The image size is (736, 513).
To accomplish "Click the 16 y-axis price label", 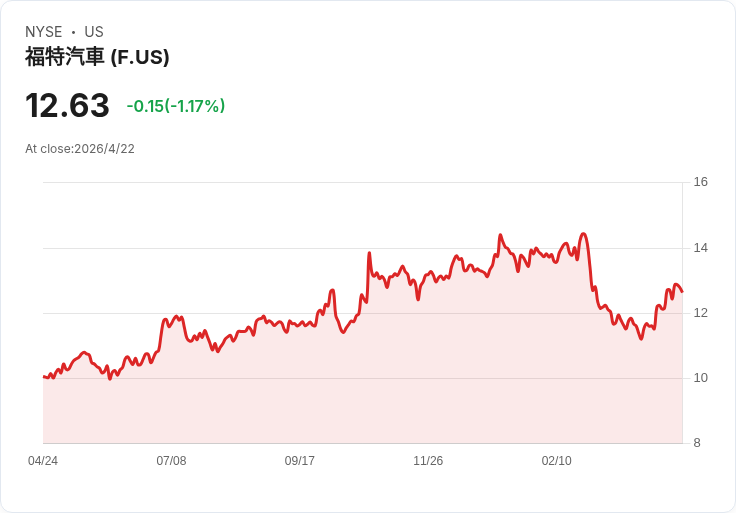I will (700, 182).
